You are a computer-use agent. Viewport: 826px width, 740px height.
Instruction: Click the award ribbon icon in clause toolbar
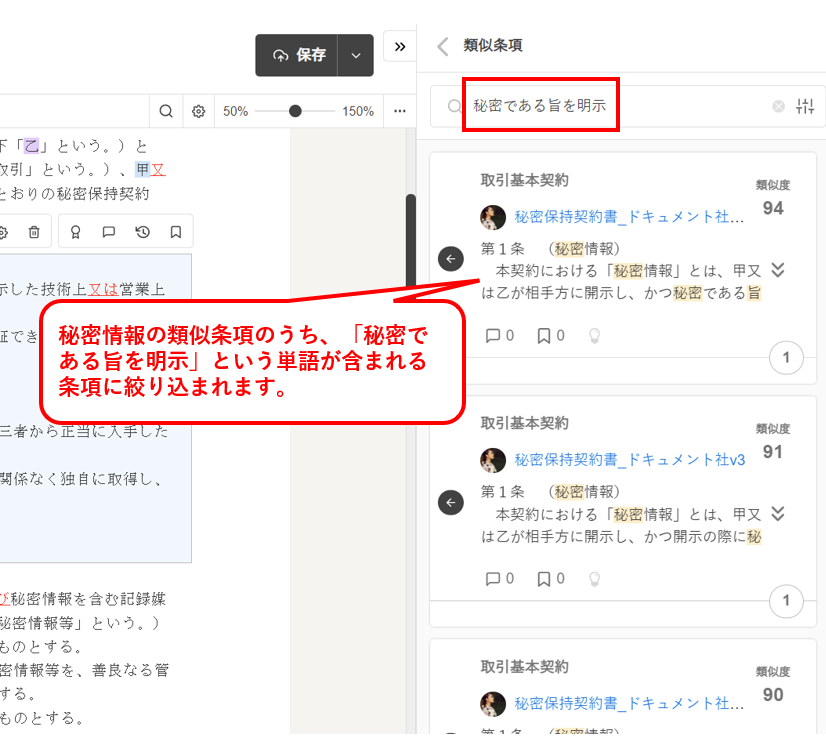75,232
